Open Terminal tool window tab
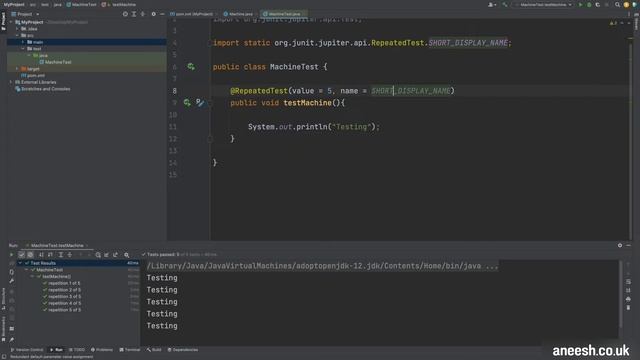Image resolution: width=640 pixels, height=360 pixels. coord(129,350)
